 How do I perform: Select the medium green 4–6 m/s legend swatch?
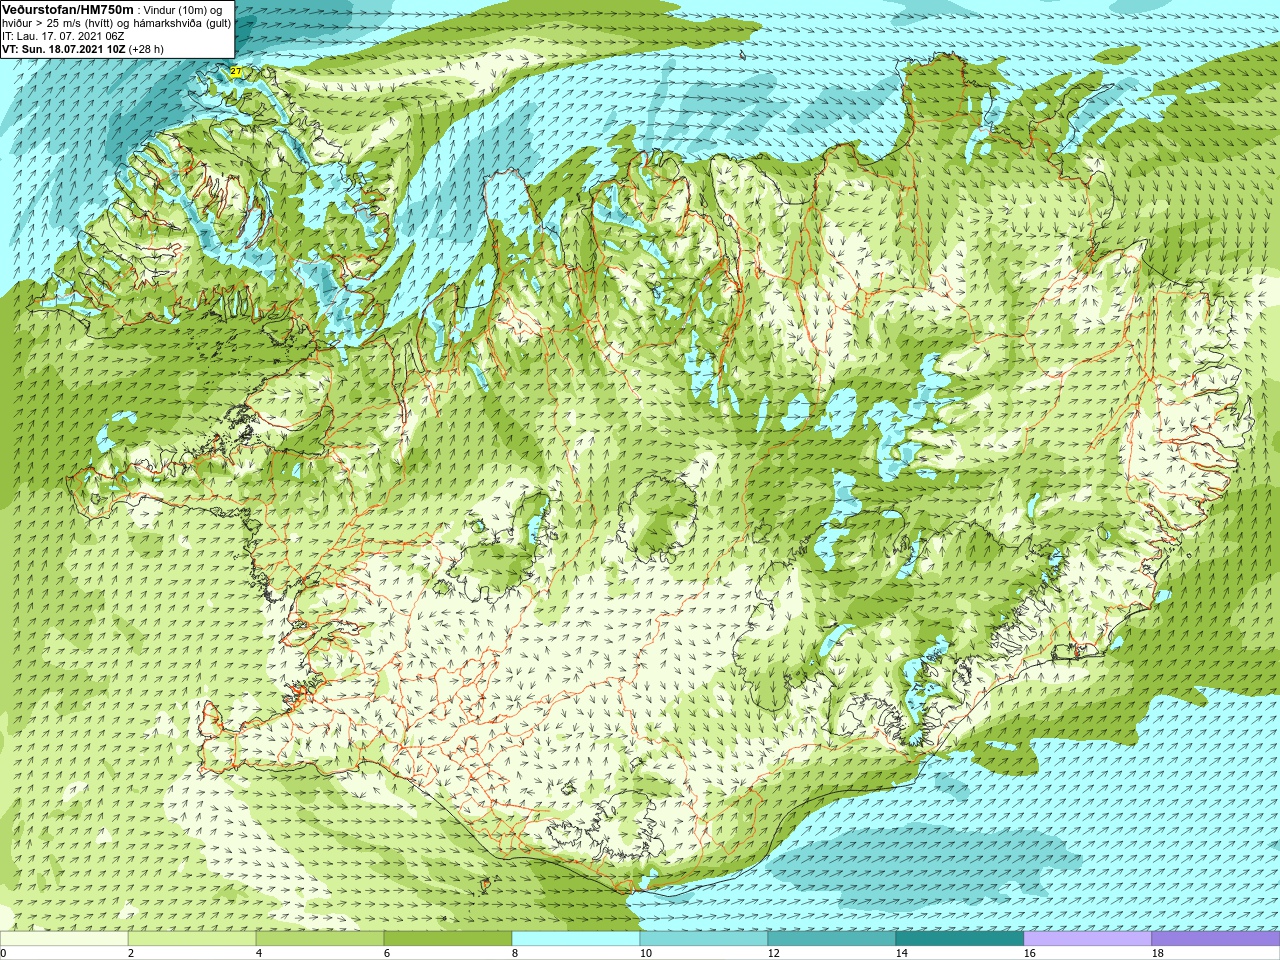tap(320, 939)
